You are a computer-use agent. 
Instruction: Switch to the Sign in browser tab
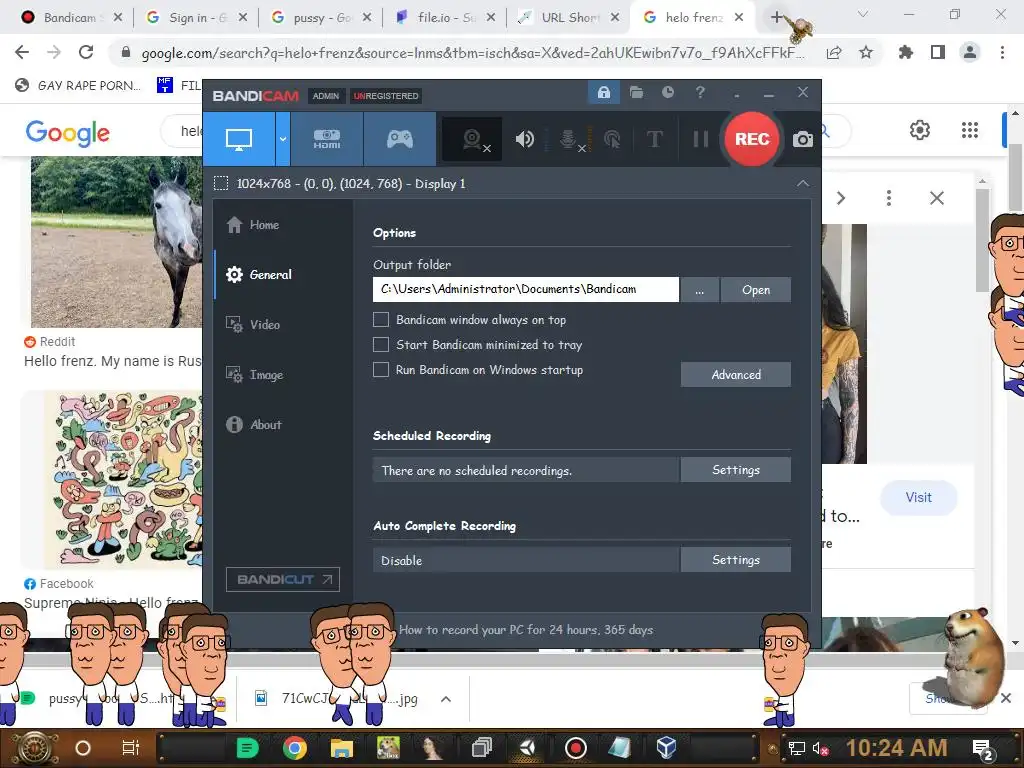[x=196, y=18]
